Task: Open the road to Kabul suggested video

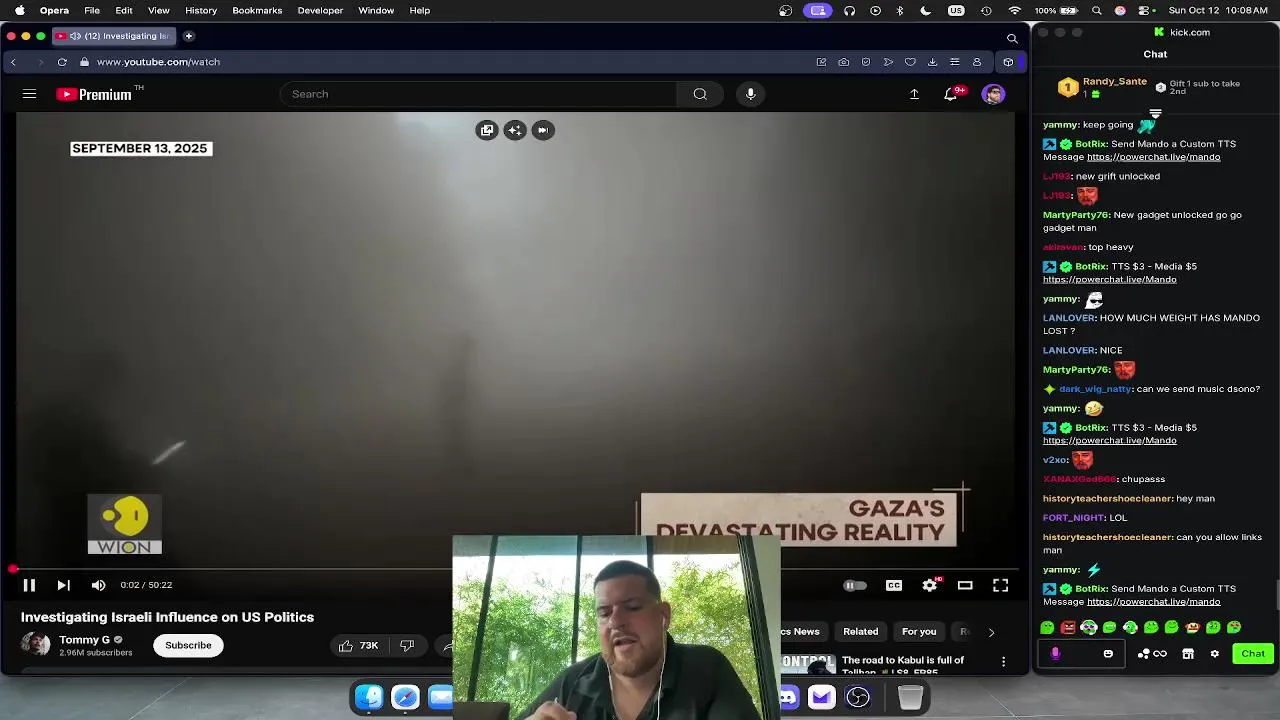Action: click(x=903, y=665)
